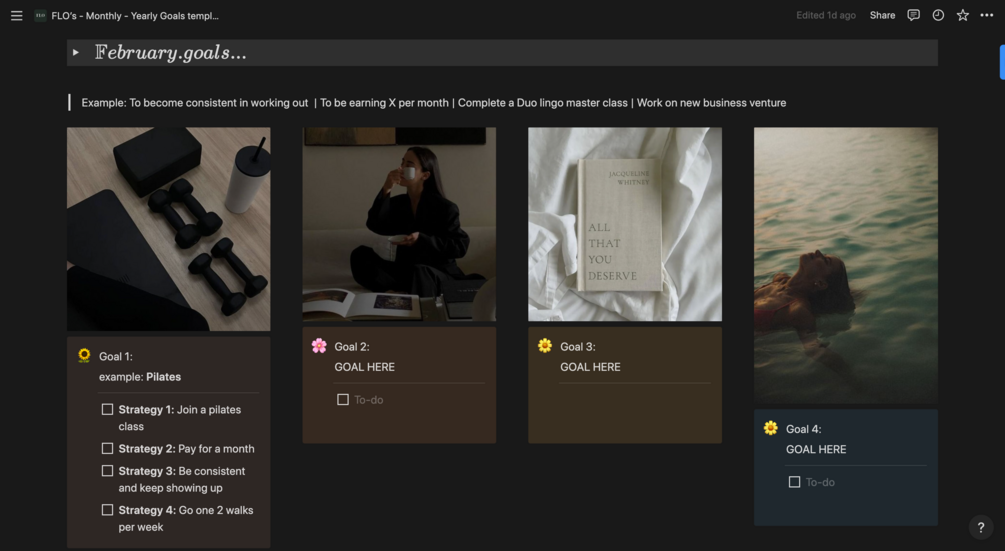Check Strategy 2 Pay for a month
The width and height of the screenshot is (1005, 551).
pyautogui.click(x=107, y=448)
